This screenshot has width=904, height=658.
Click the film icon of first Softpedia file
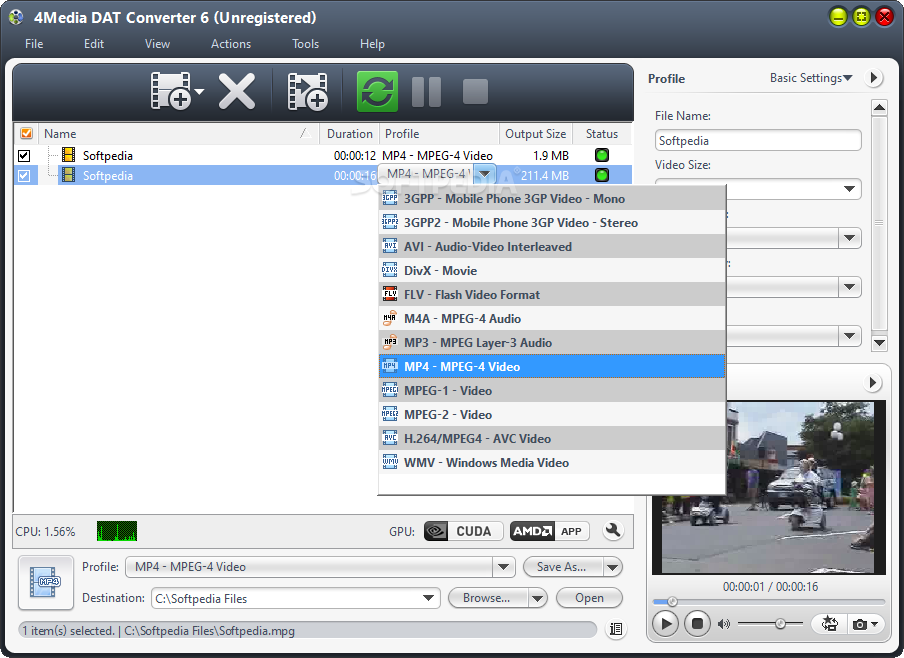tap(68, 155)
